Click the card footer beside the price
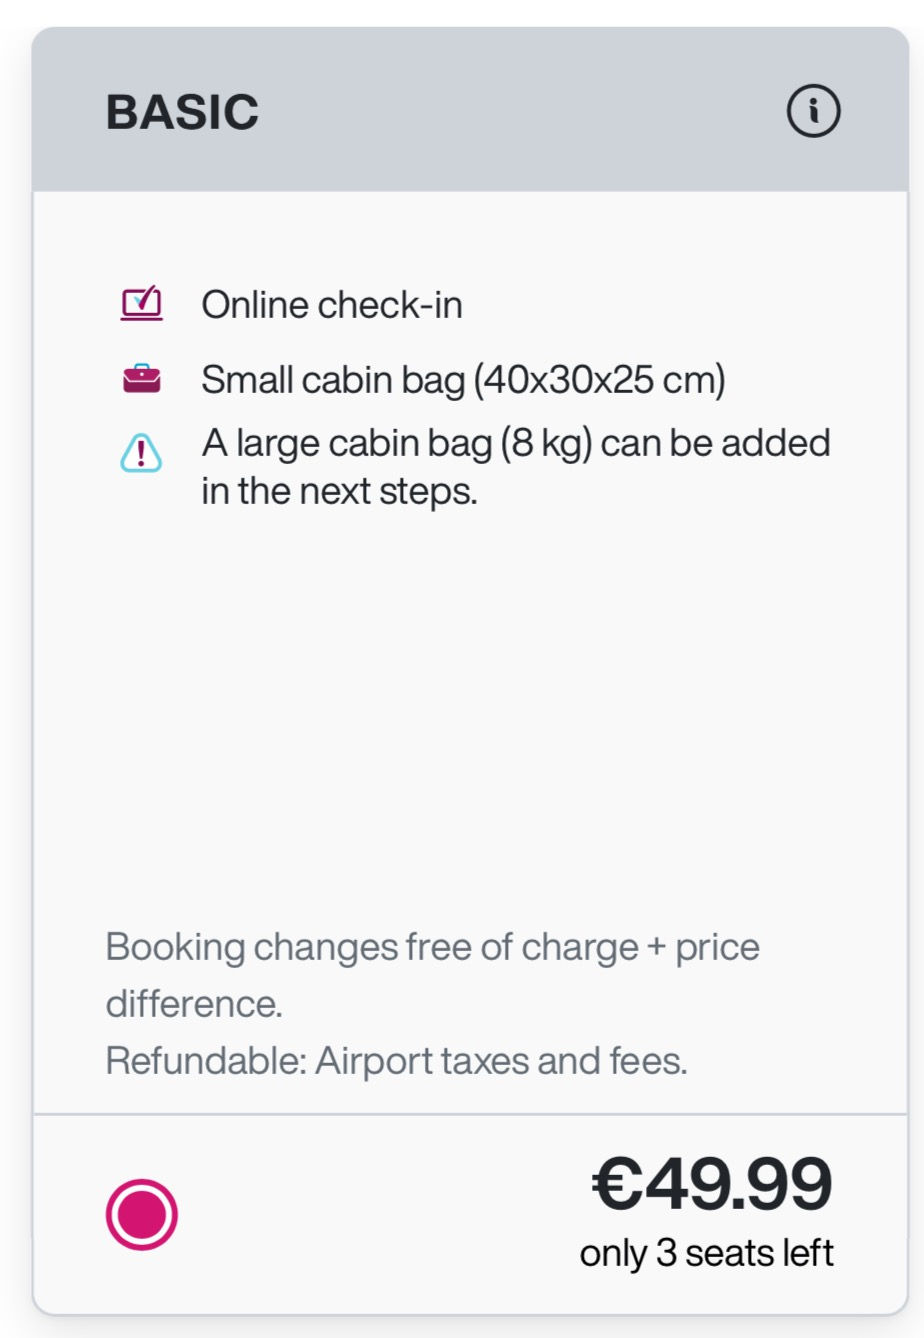Image resolution: width=924 pixels, height=1338 pixels. tap(380, 1214)
